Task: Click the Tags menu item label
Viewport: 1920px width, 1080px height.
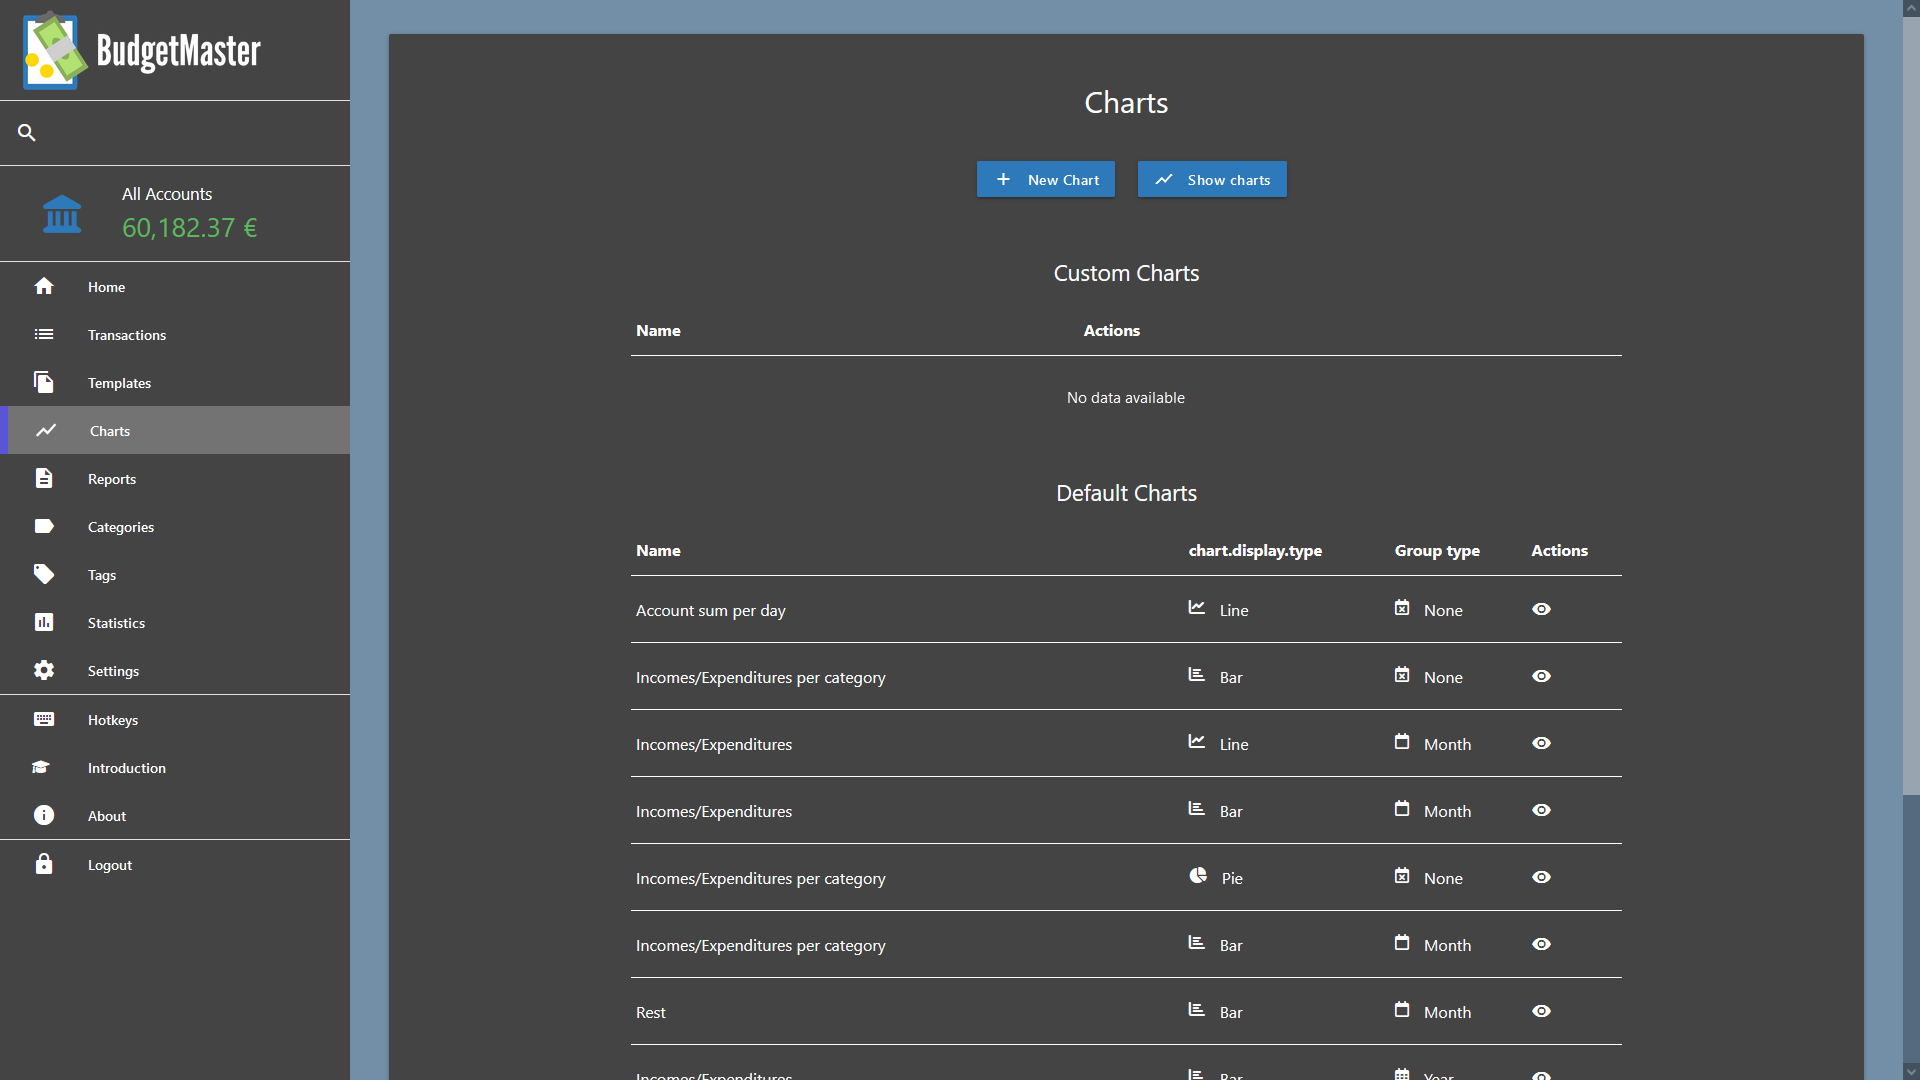Action: pos(101,574)
